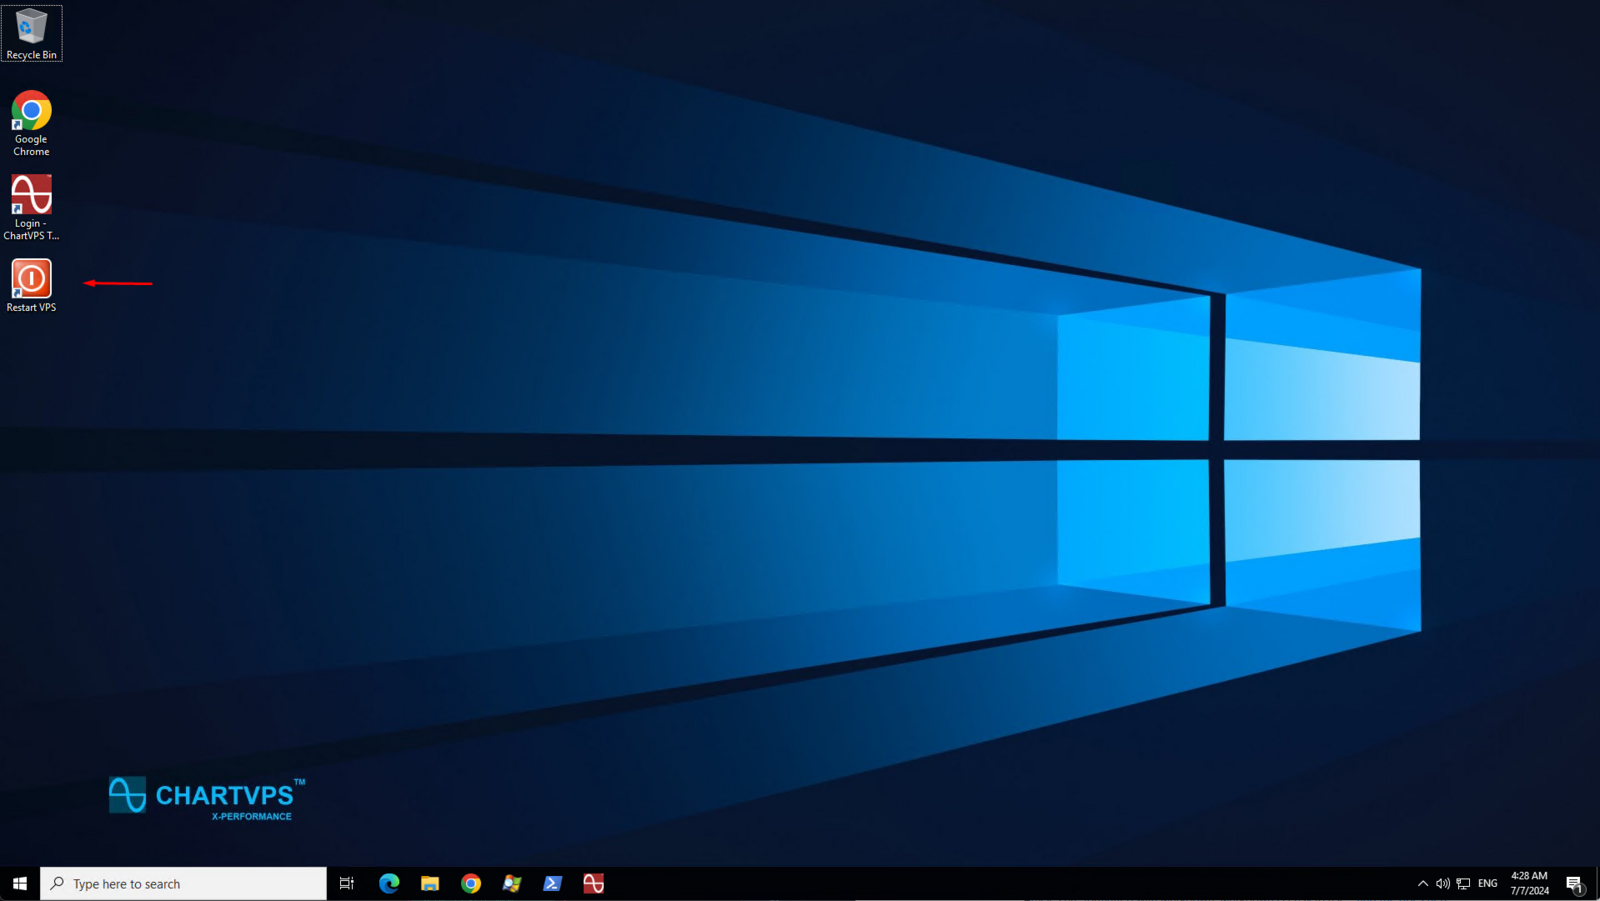
Task: Launch Chrome from the taskbar
Action: coord(471,883)
